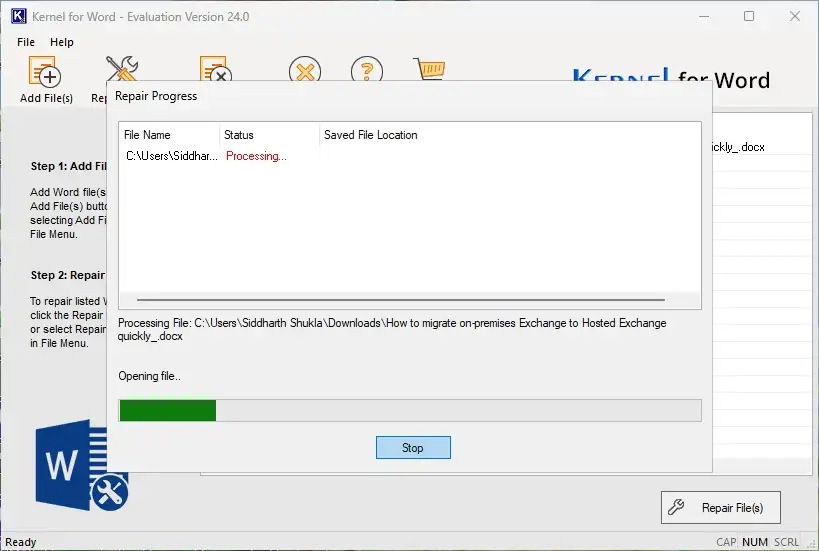Click the shopping cart buy icon
The height and width of the screenshot is (551, 819).
(429, 68)
